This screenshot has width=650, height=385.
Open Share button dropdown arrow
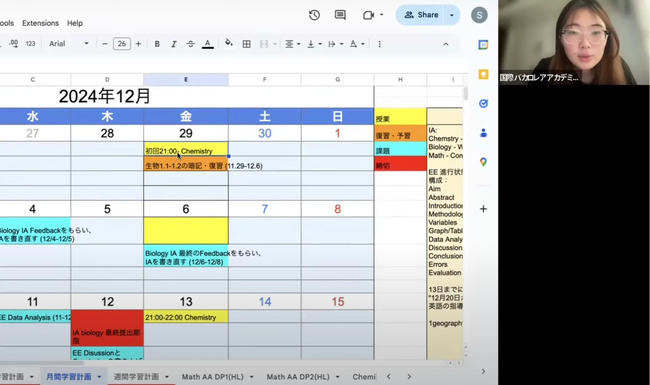(452, 15)
